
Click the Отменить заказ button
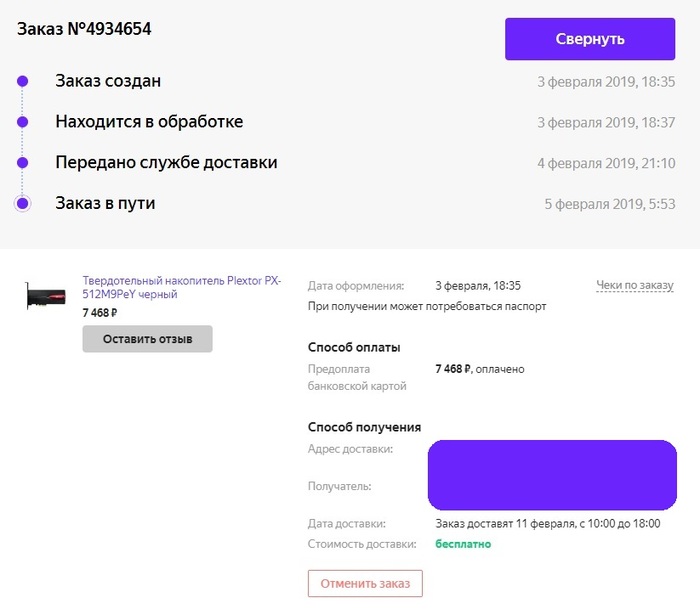(365, 583)
